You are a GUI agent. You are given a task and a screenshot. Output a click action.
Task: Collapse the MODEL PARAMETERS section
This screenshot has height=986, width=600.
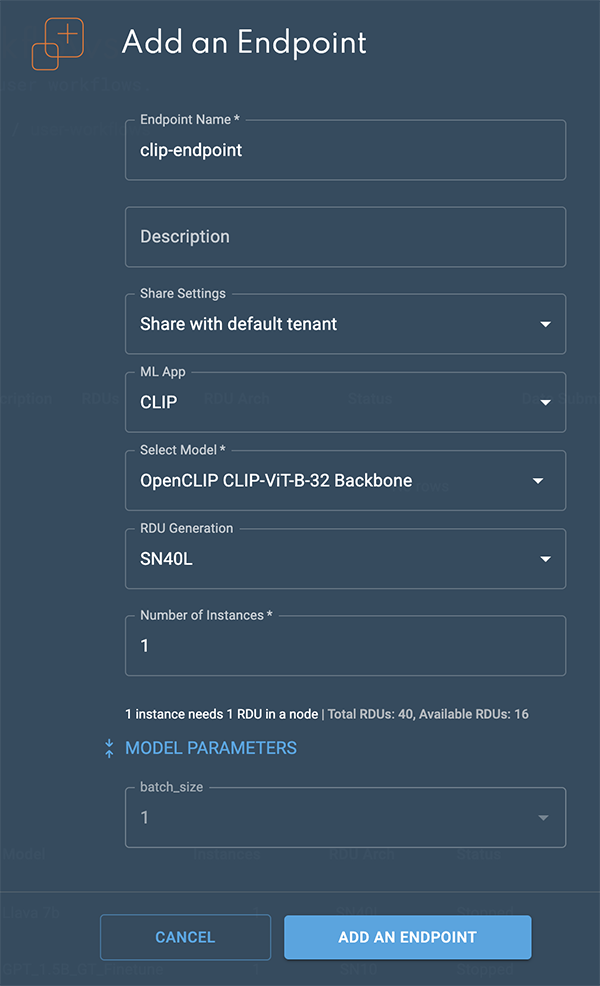211,747
